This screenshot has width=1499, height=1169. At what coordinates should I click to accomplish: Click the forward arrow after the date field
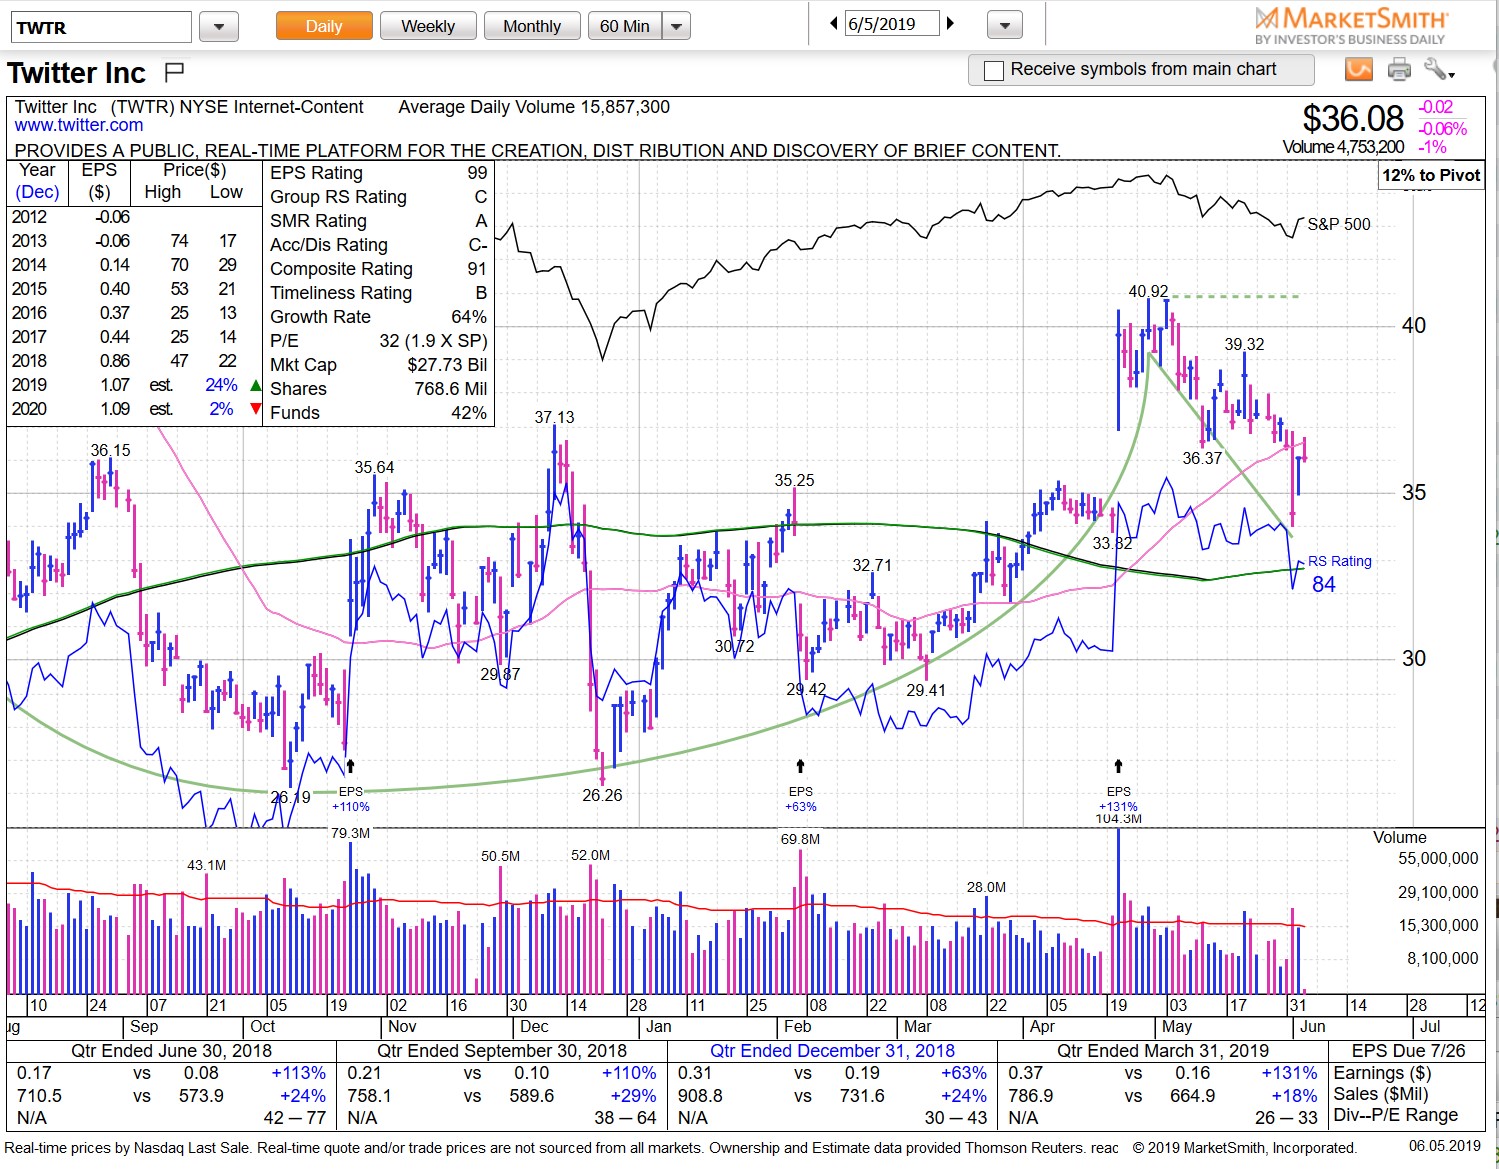pyautogui.click(x=951, y=22)
